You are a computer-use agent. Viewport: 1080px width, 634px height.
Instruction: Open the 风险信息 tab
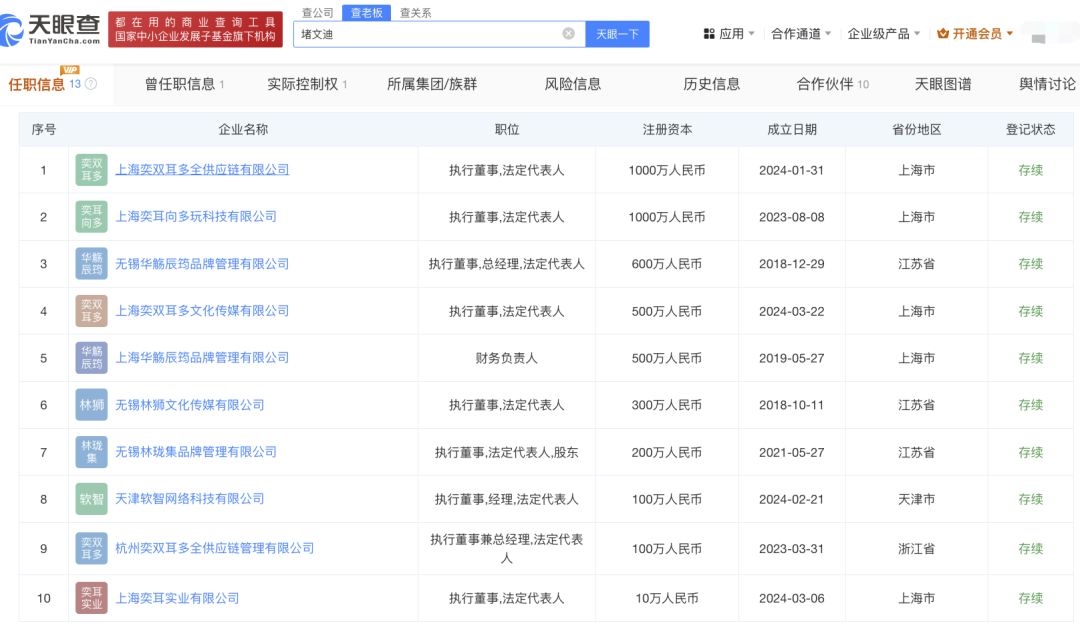573,84
